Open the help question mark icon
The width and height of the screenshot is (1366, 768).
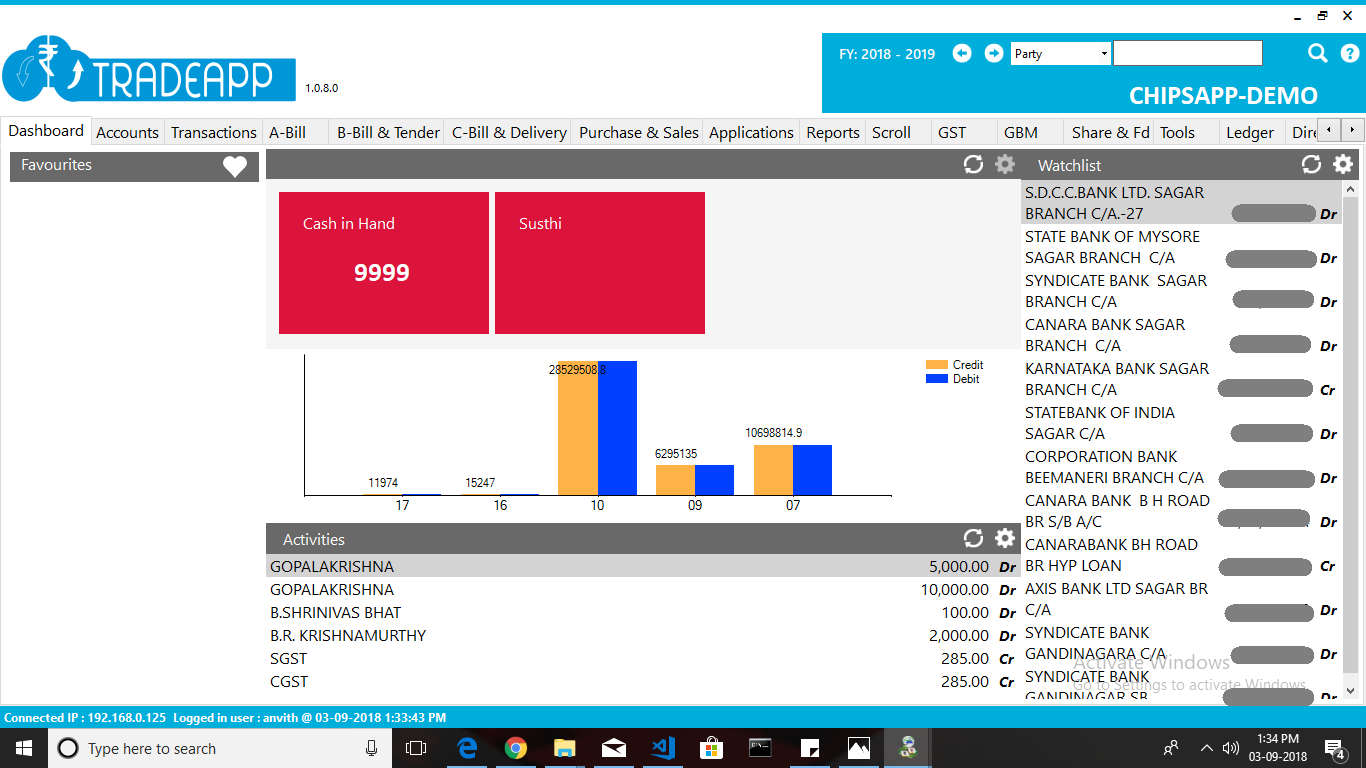[x=1349, y=54]
